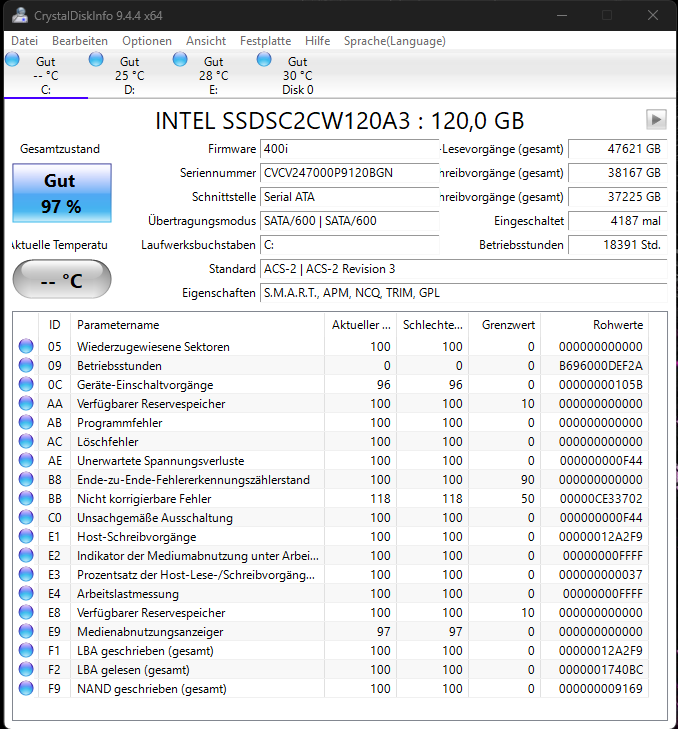678x729 pixels.
Task: Click status orb of BB Nicht korrigierbare Fehler
Action: point(26,498)
